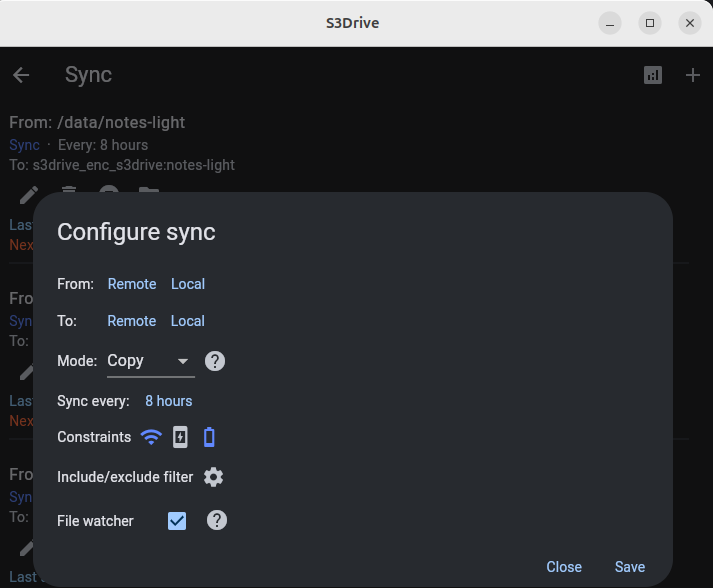Click the File watcher help icon
The width and height of the screenshot is (713, 588).
click(216, 520)
